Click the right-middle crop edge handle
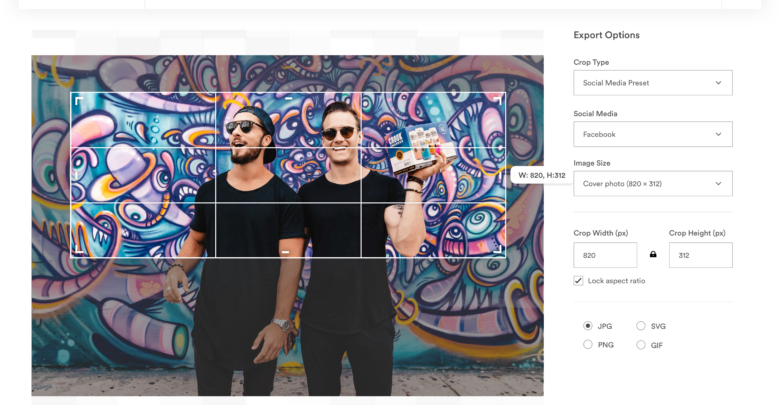 click(503, 175)
